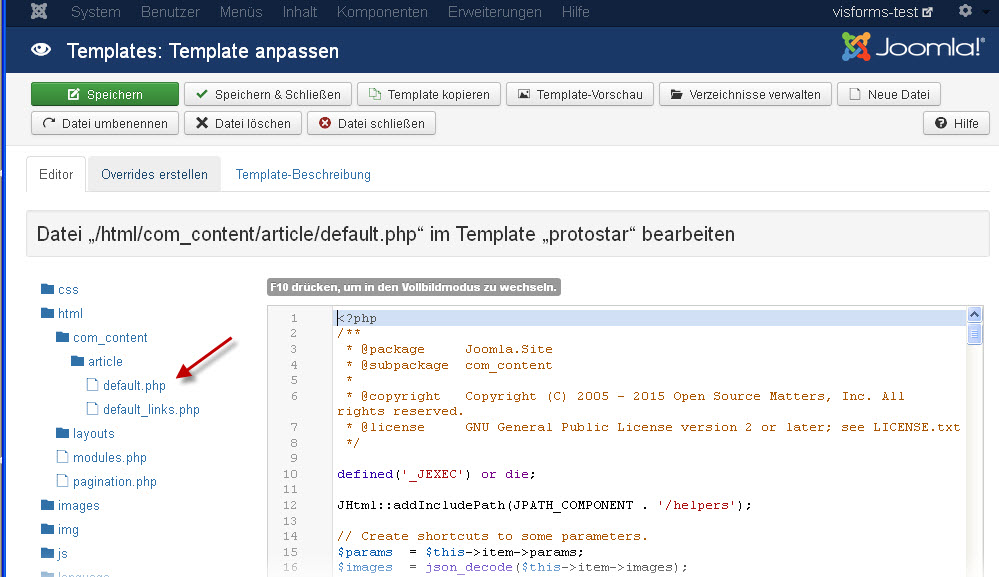The width and height of the screenshot is (999, 577).
Task: Expand the img folder
Action: (68, 530)
